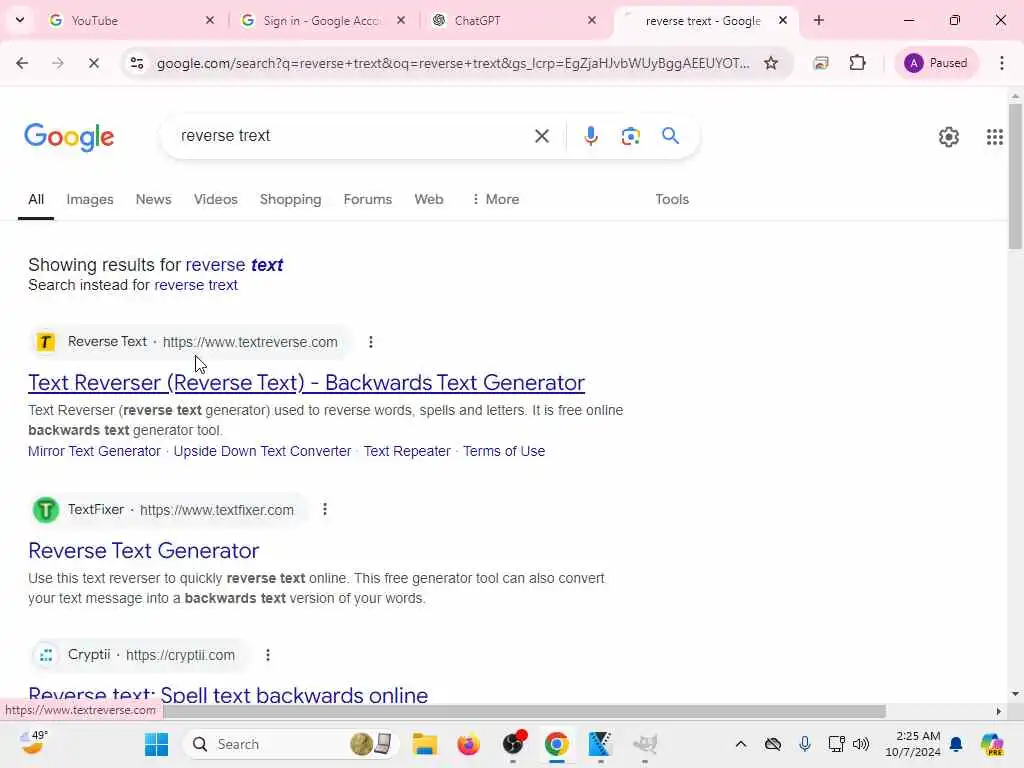
Task: Open the Terms of Use sitelink
Action: point(504,451)
